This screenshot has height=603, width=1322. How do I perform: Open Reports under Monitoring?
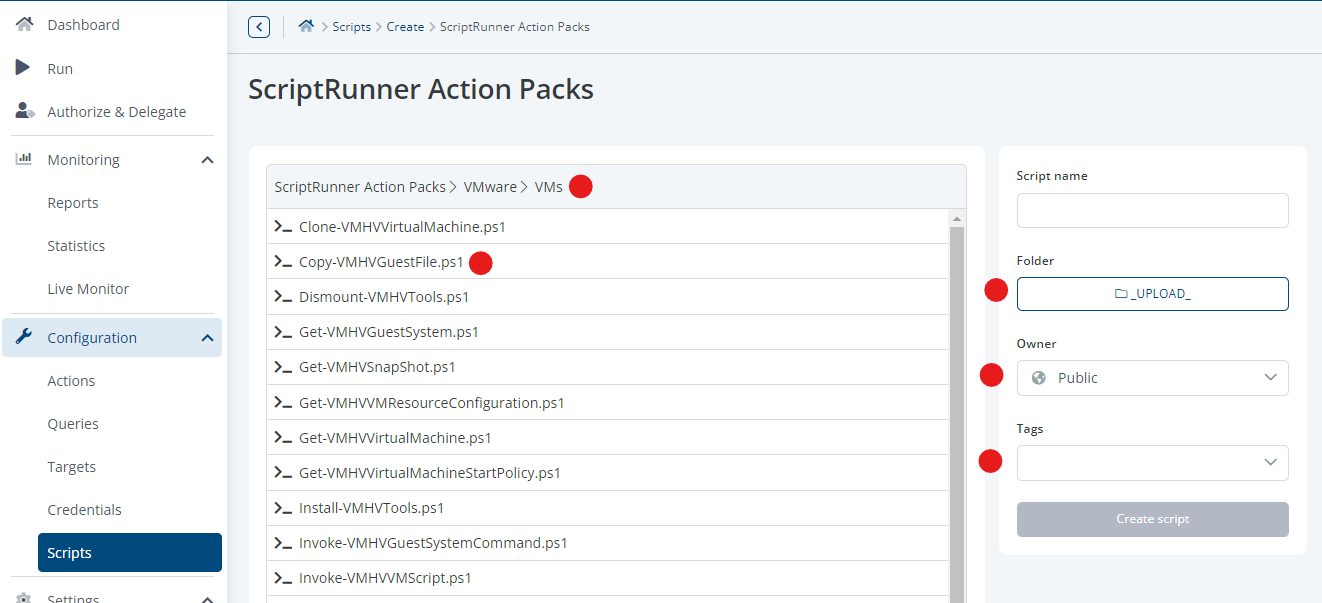coord(73,203)
